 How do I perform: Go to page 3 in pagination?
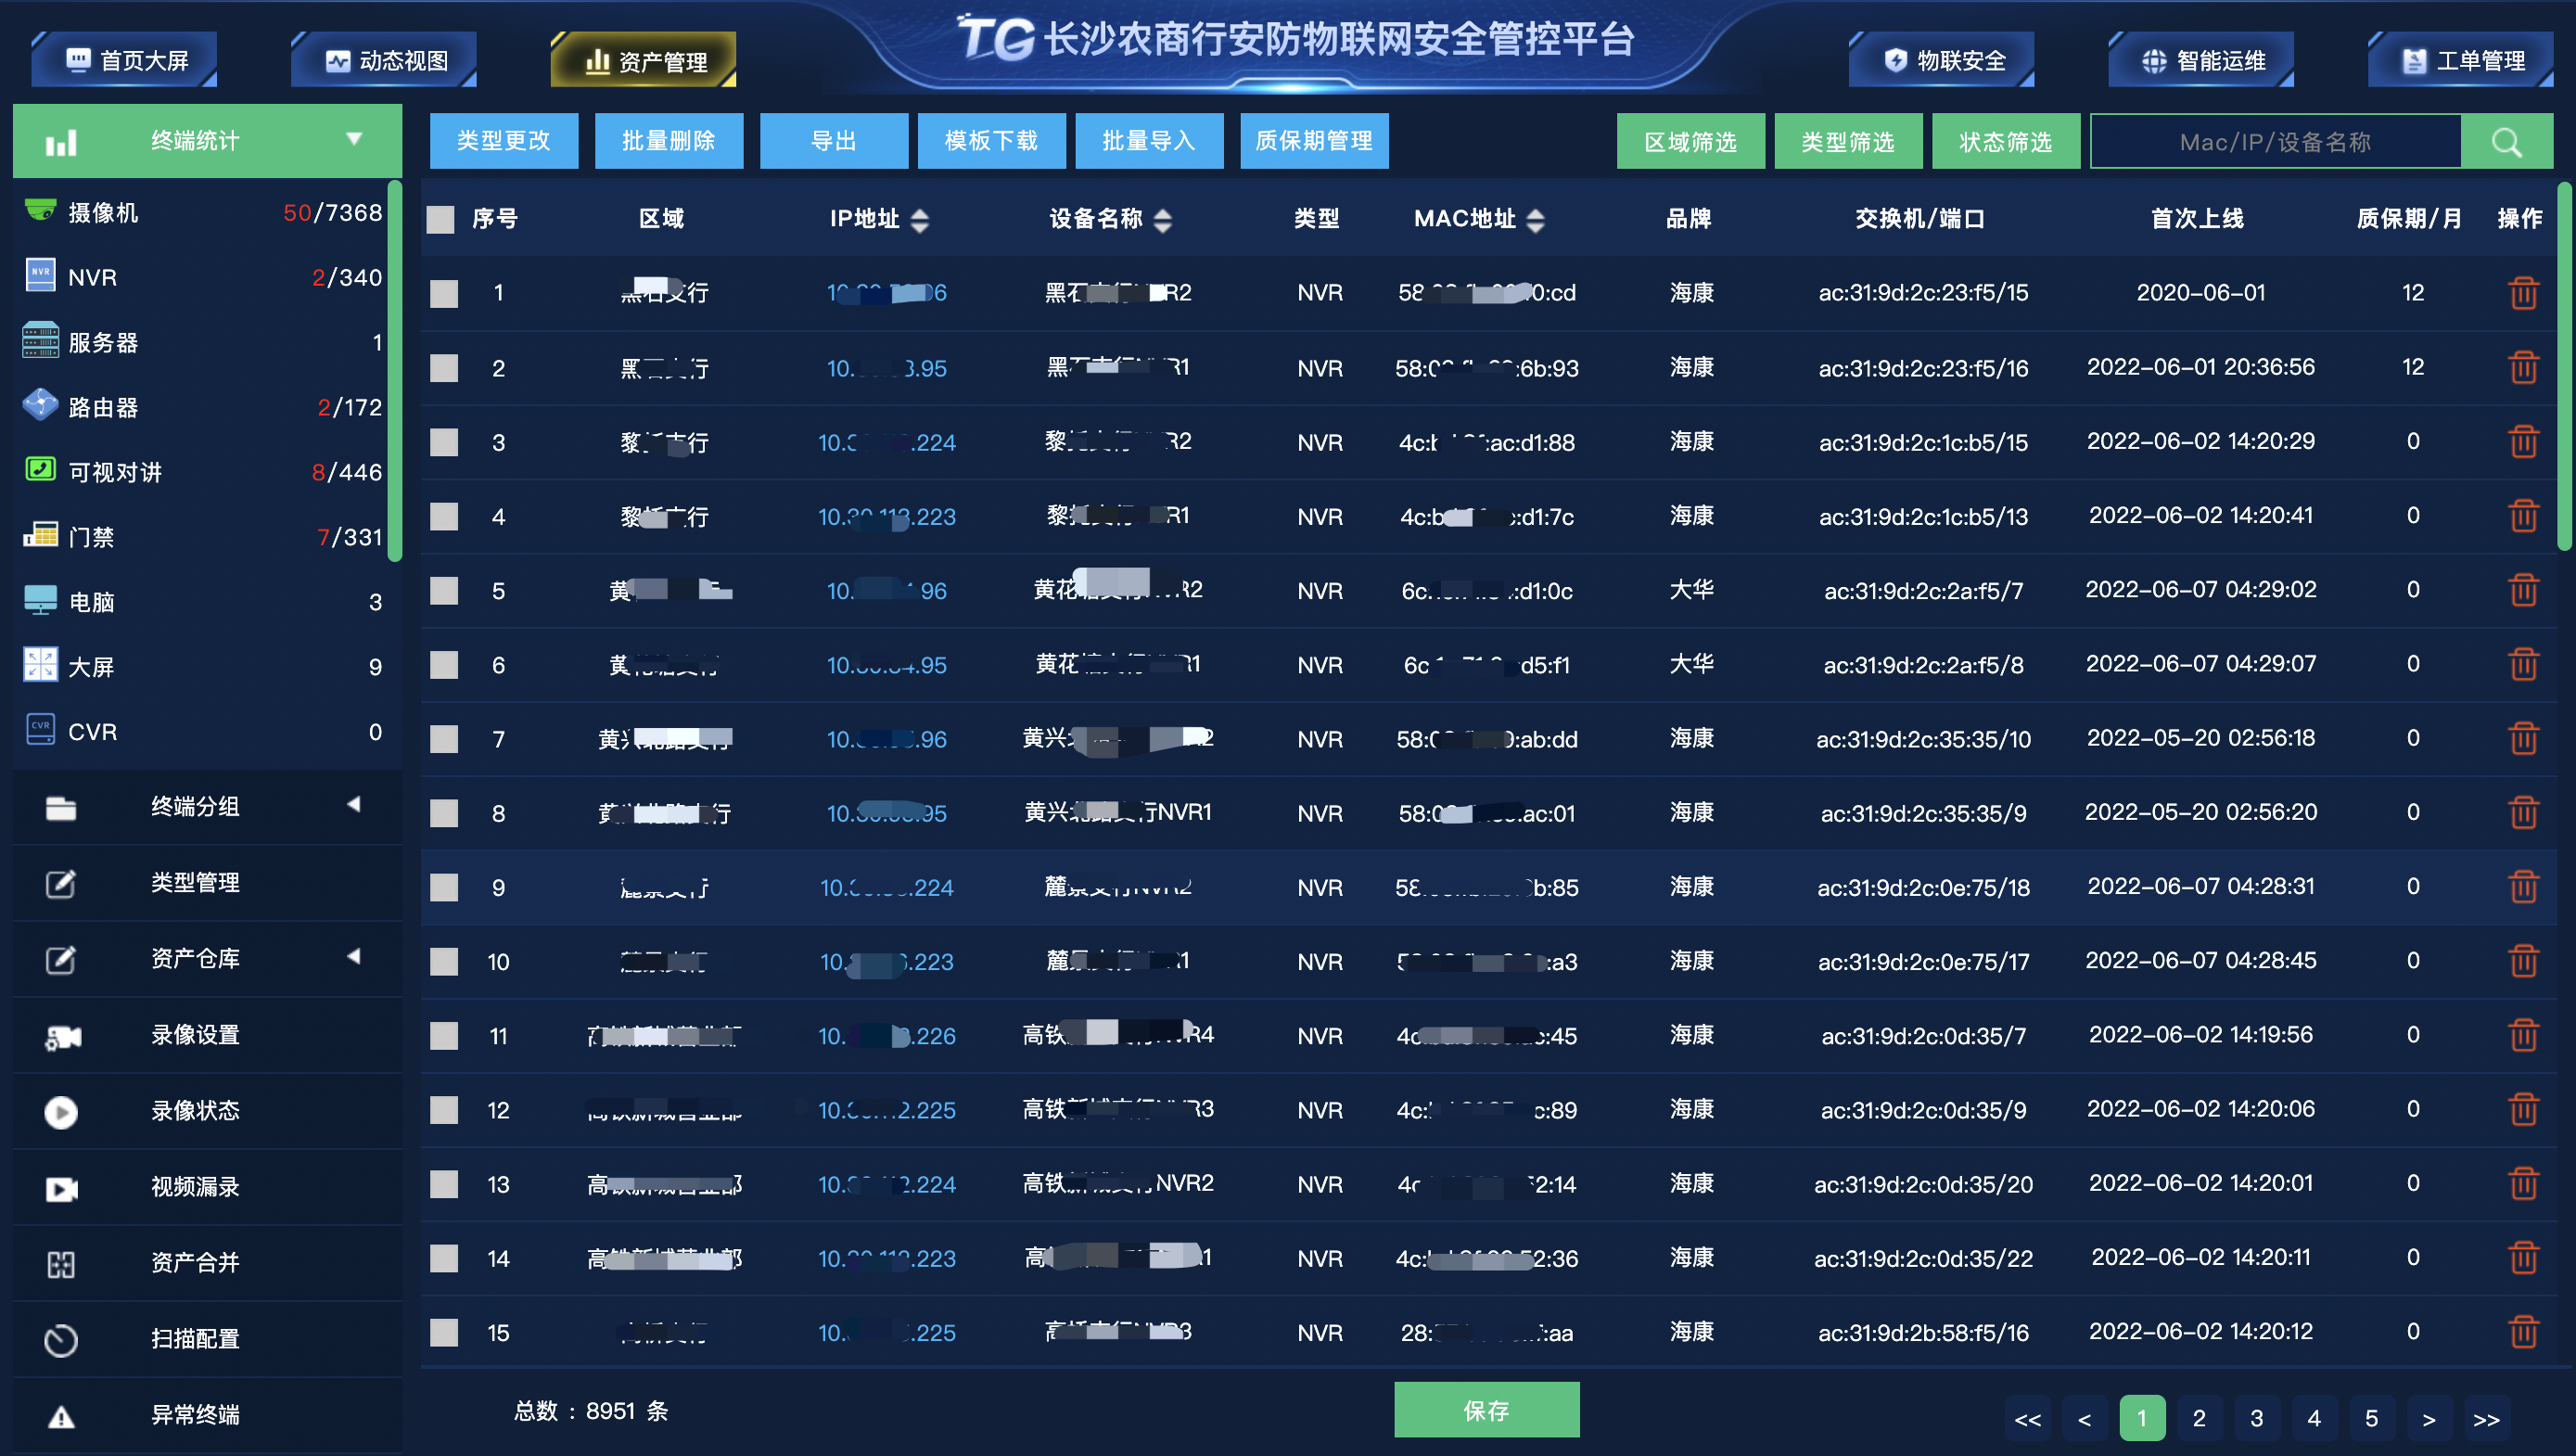[x=2256, y=1418]
